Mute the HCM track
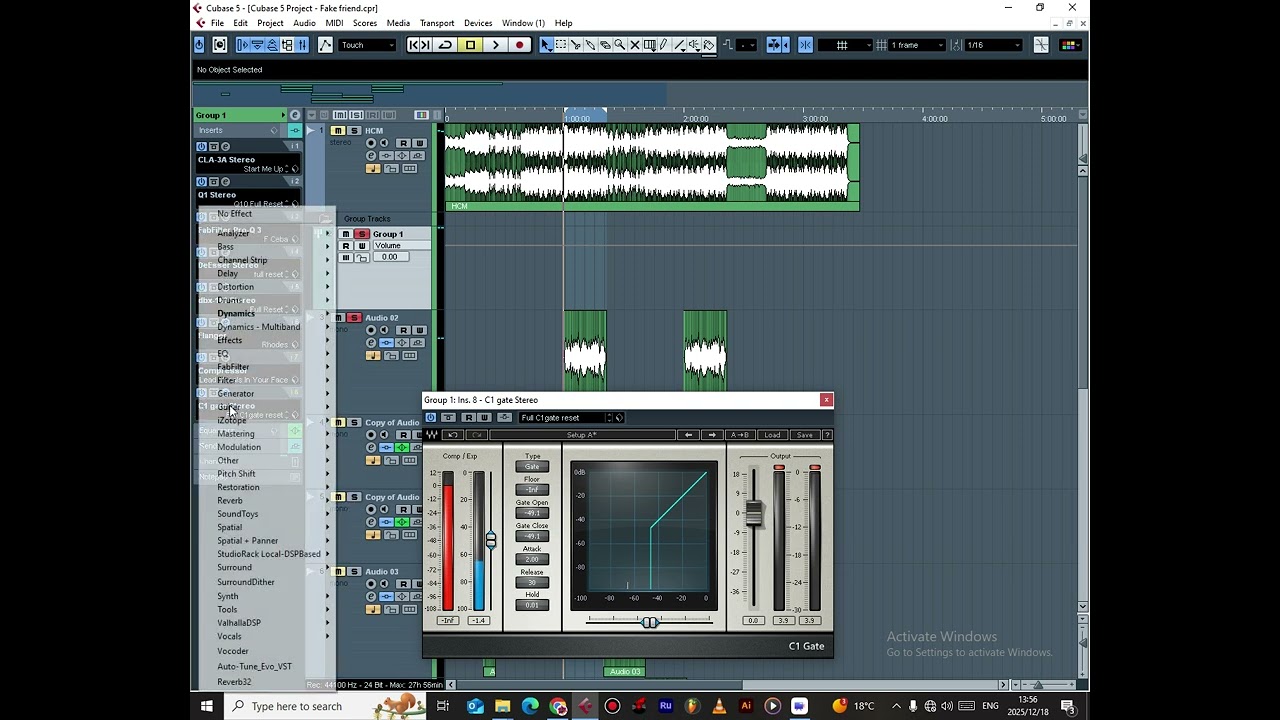1280x720 pixels. point(338,131)
